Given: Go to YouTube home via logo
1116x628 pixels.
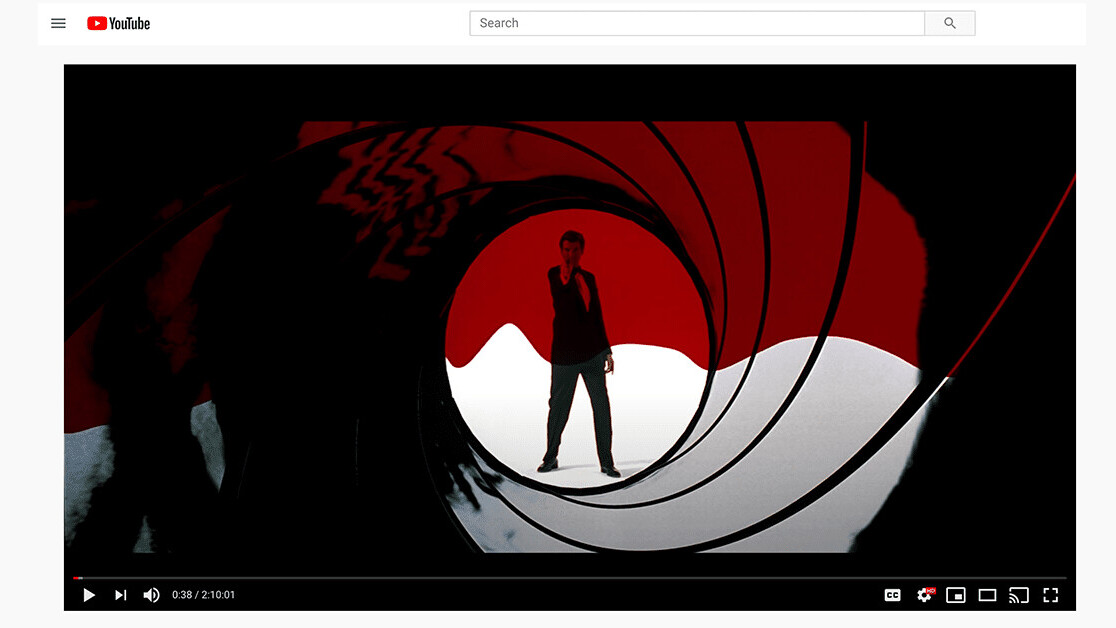Looking at the screenshot, I should [118, 23].
